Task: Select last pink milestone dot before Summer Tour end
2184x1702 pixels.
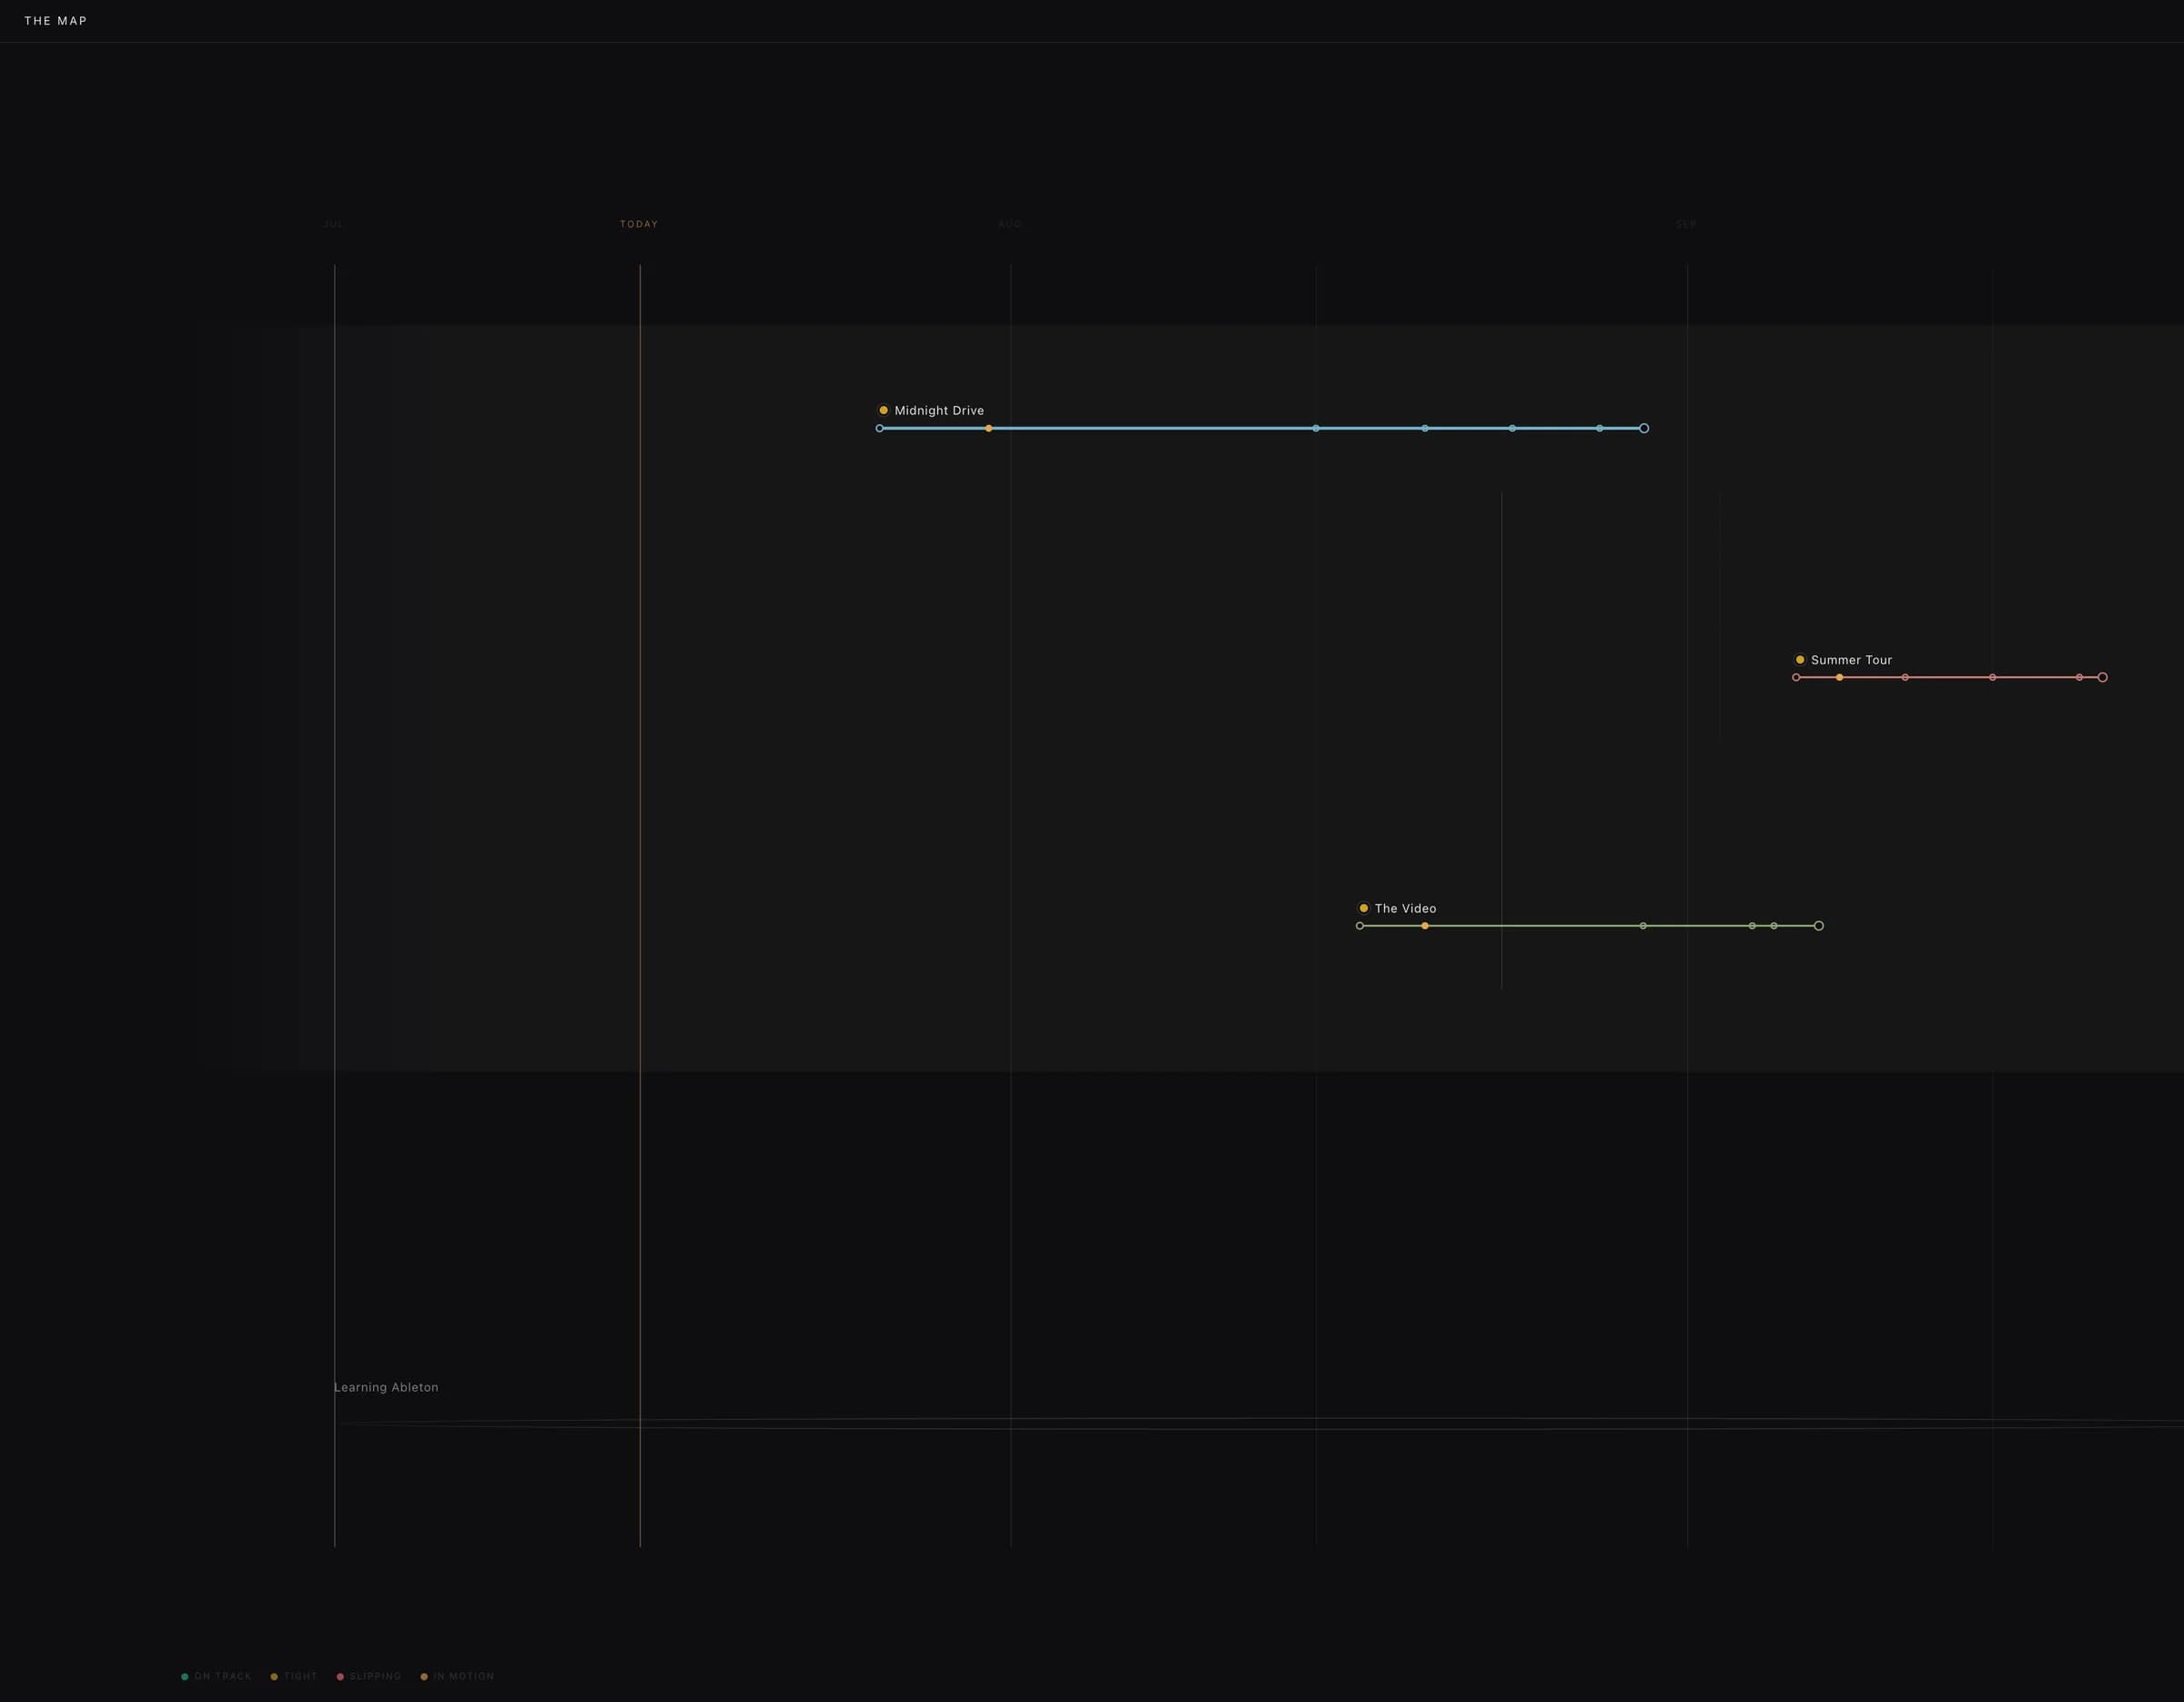Action: tap(2079, 677)
